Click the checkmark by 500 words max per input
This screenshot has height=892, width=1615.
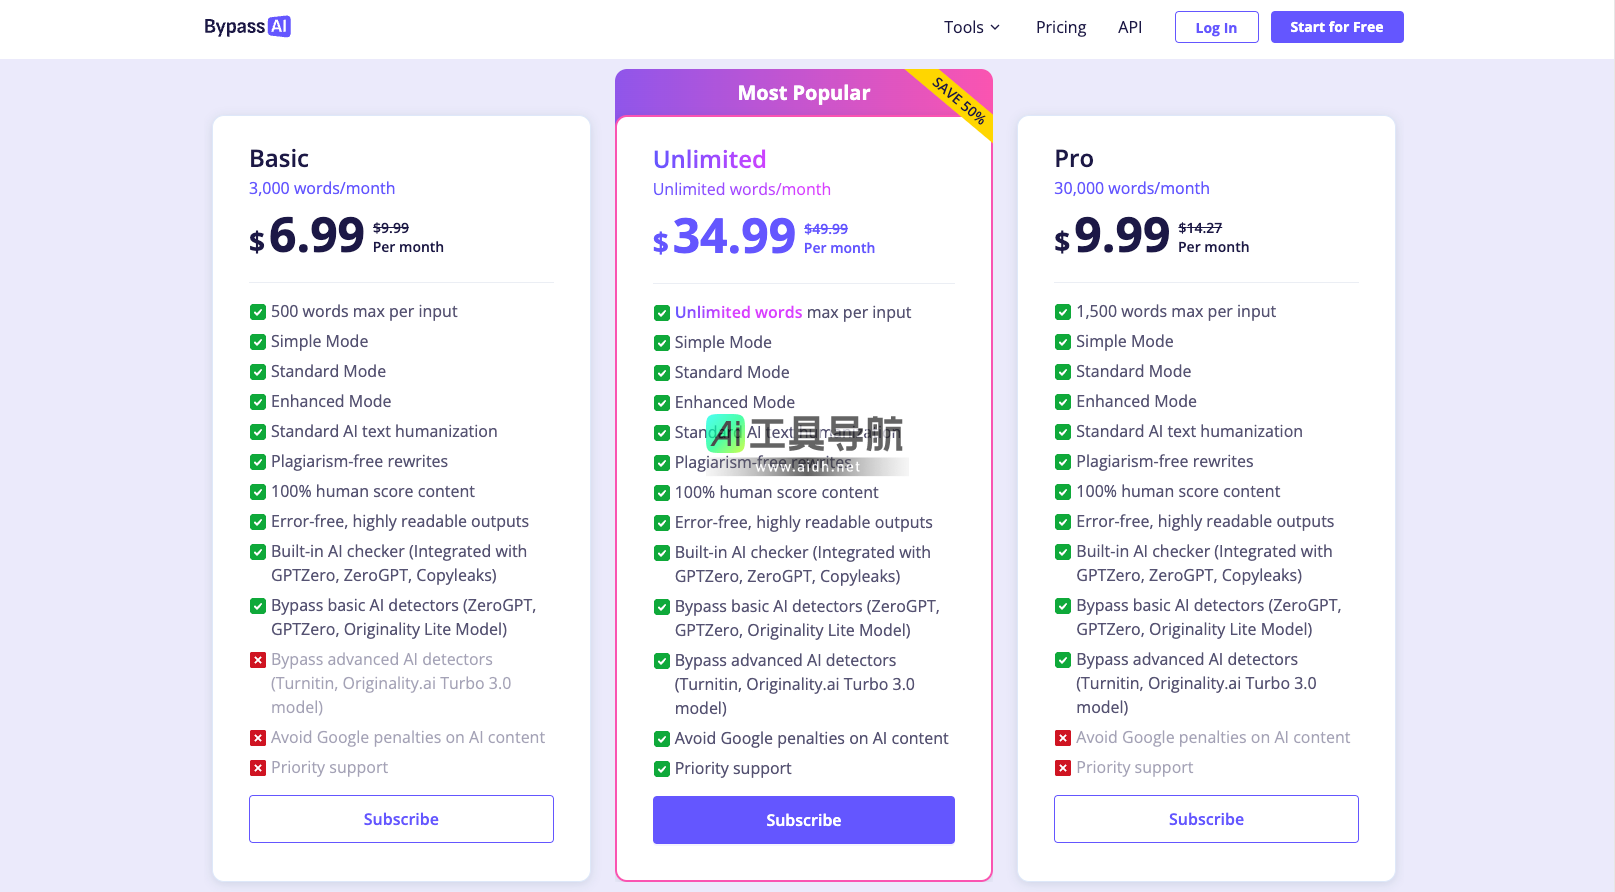coord(258,312)
